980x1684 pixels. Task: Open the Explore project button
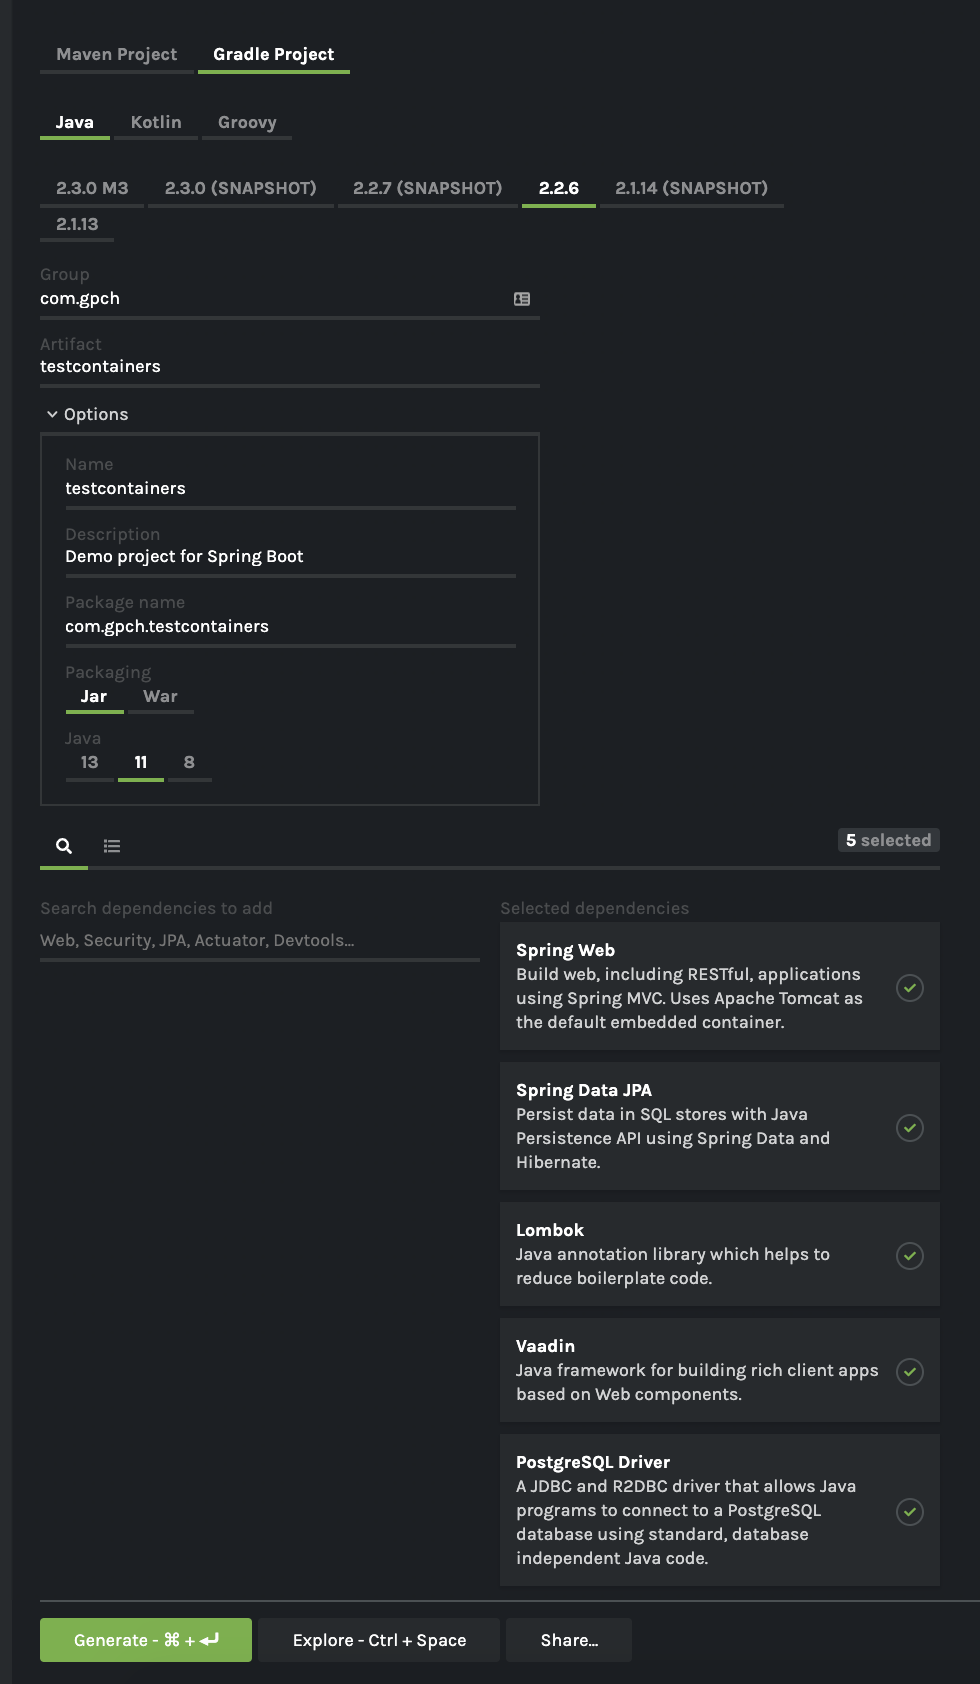click(379, 1640)
